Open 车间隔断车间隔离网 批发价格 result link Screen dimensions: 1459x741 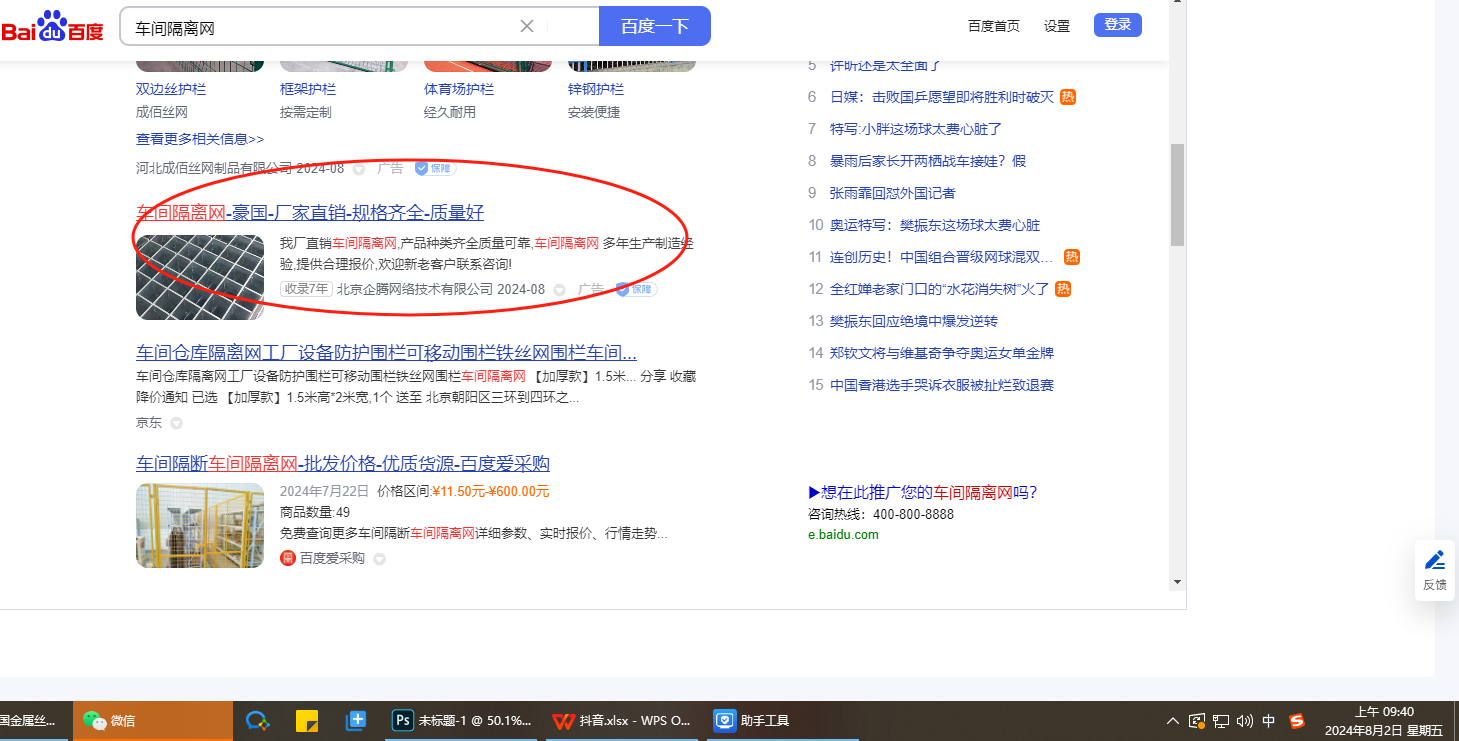tap(343, 464)
